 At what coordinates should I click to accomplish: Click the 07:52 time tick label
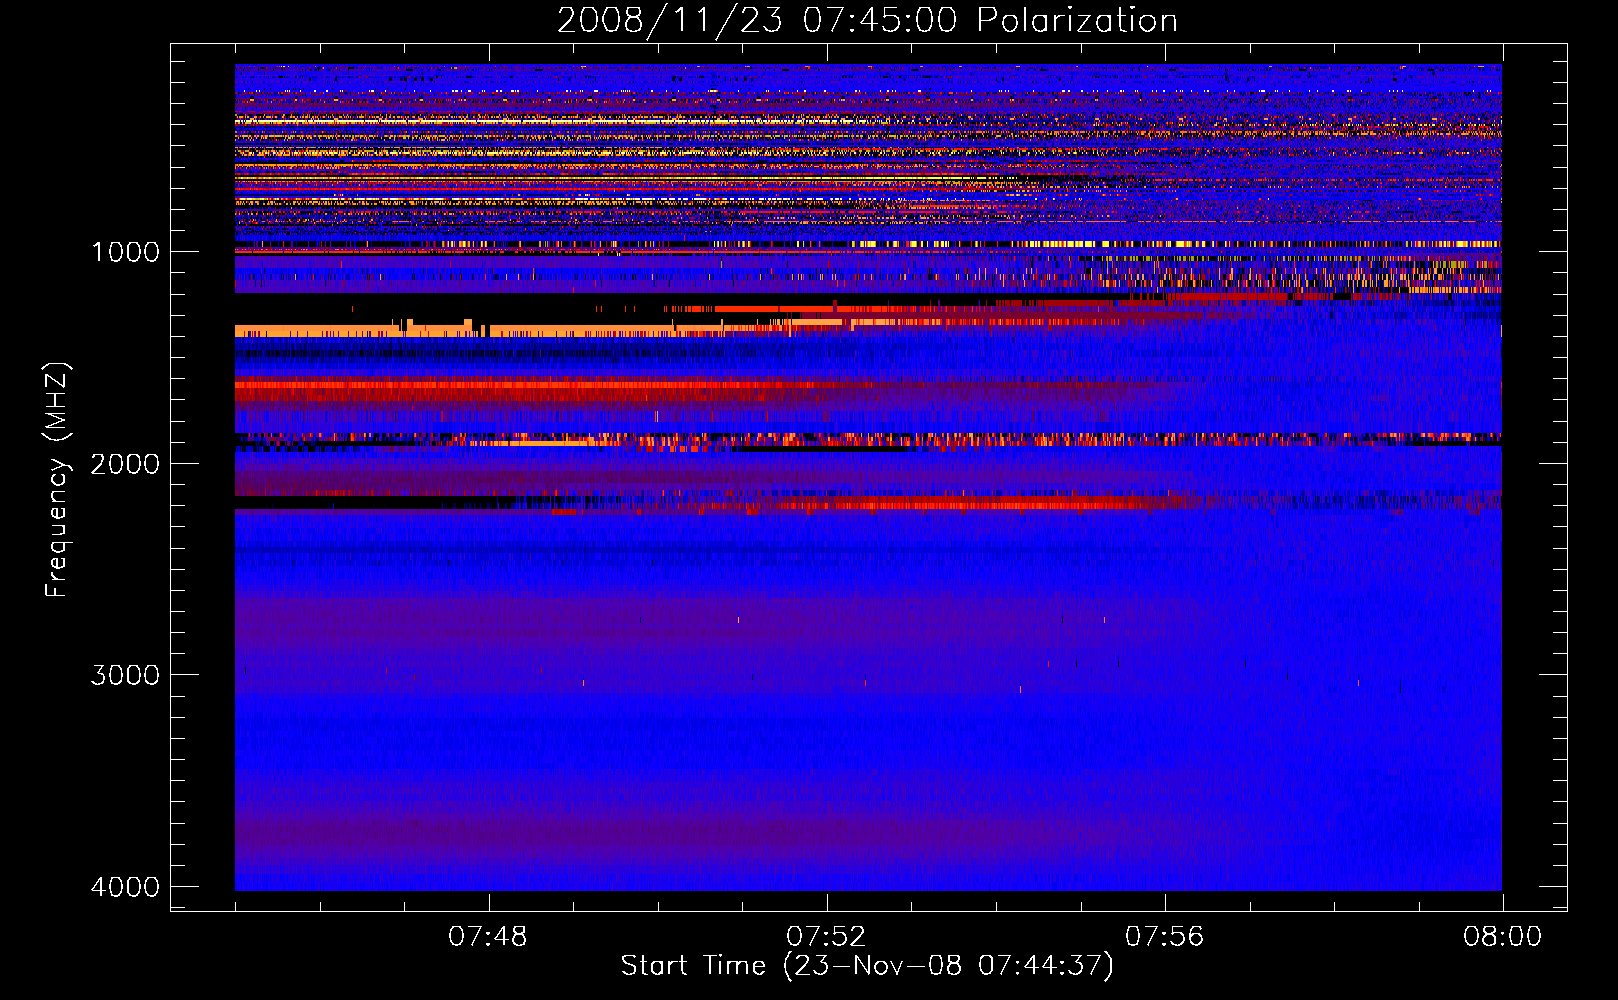(x=826, y=937)
